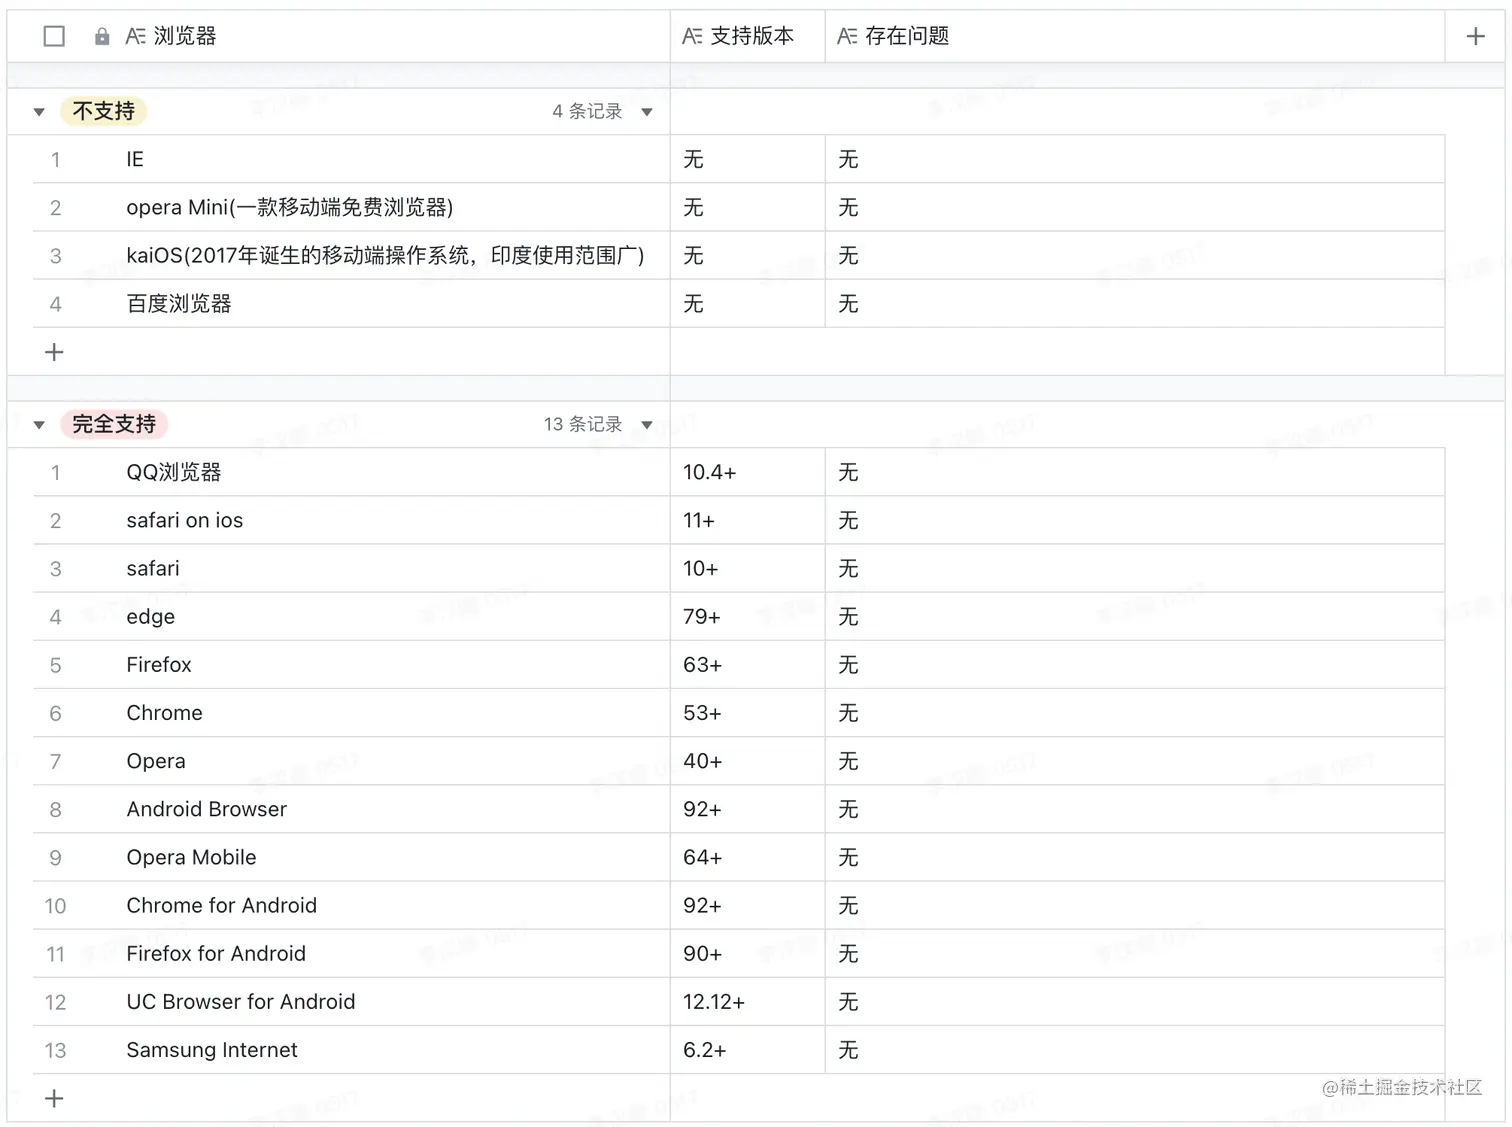The height and width of the screenshot is (1127, 1512).
Task: Select the IE browser cell
Action: tap(351, 159)
